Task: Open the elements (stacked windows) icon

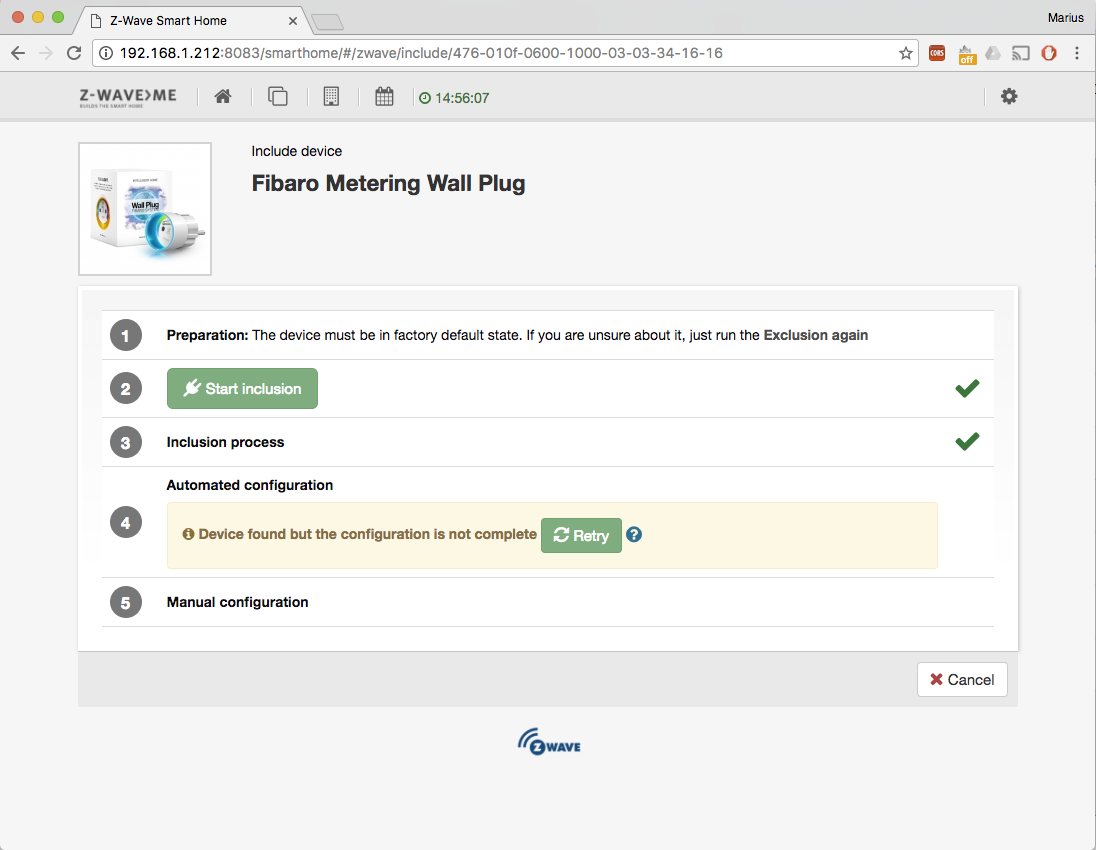Action: (x=277, y=96)
